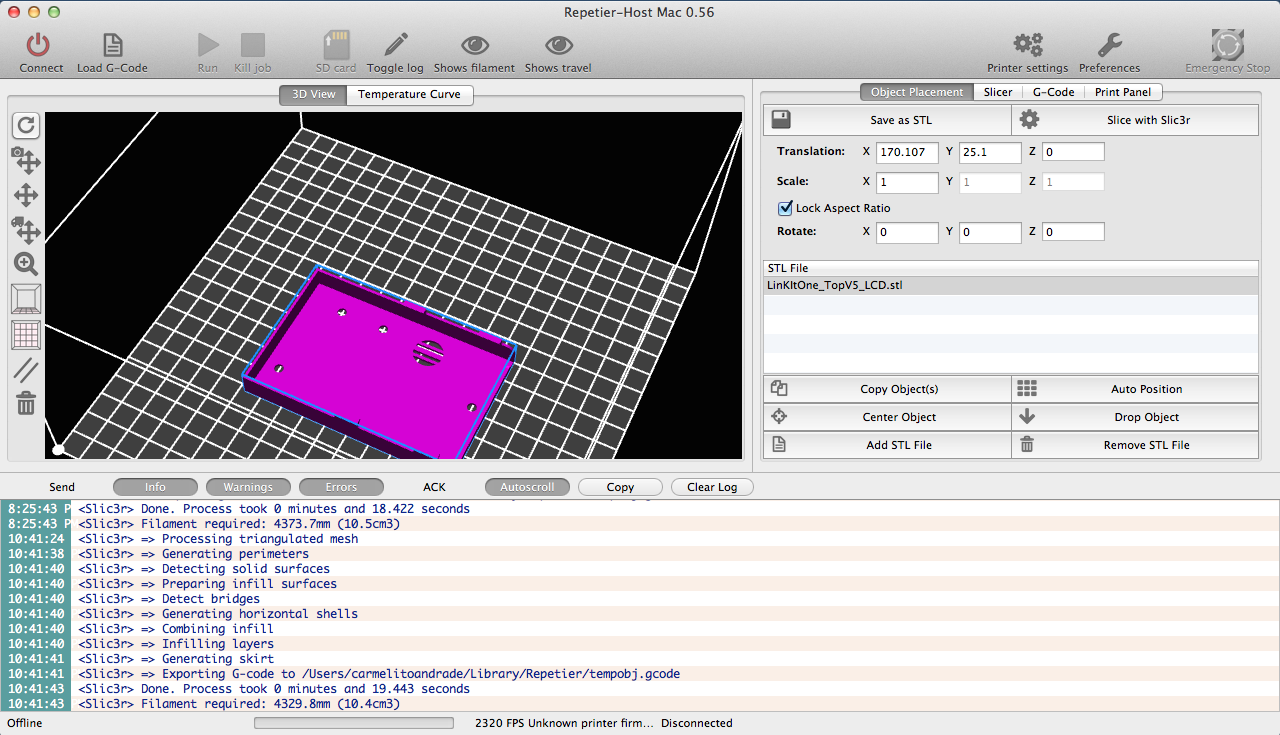
Task: Click the Kill job stop icon
Action: [x=252, y=45]
